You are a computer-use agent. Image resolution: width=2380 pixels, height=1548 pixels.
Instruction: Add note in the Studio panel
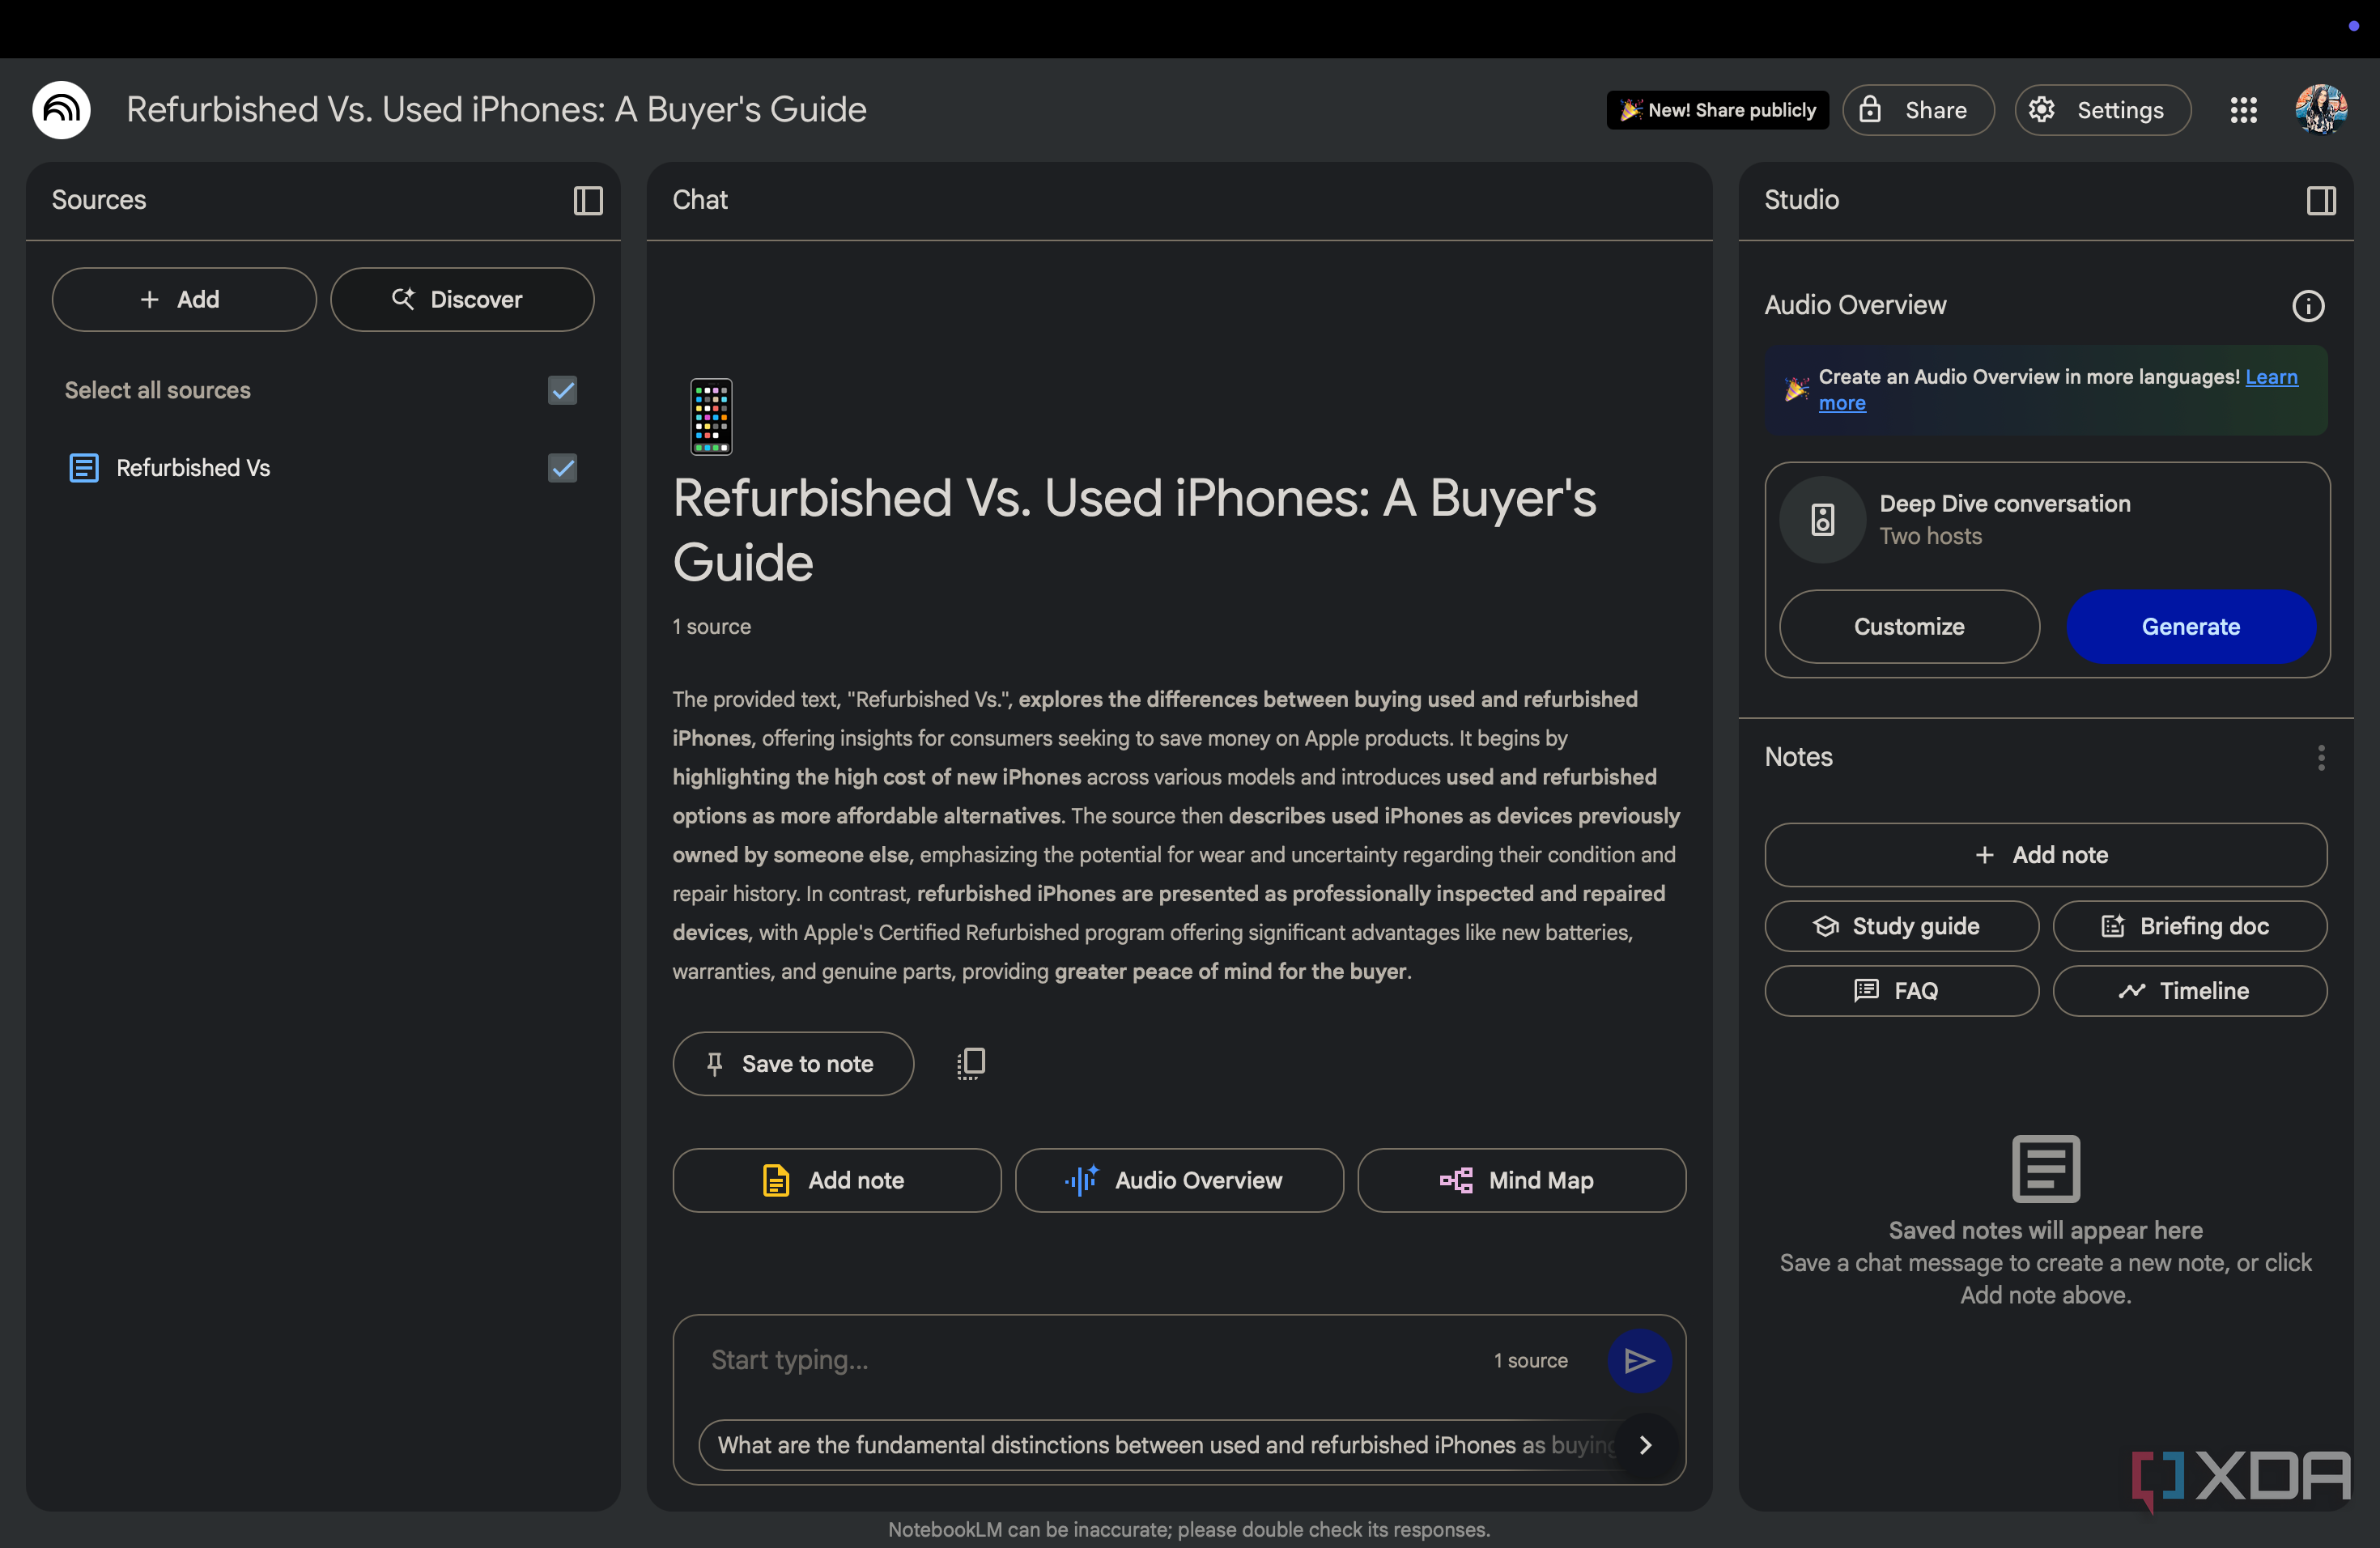(2046, 855)
